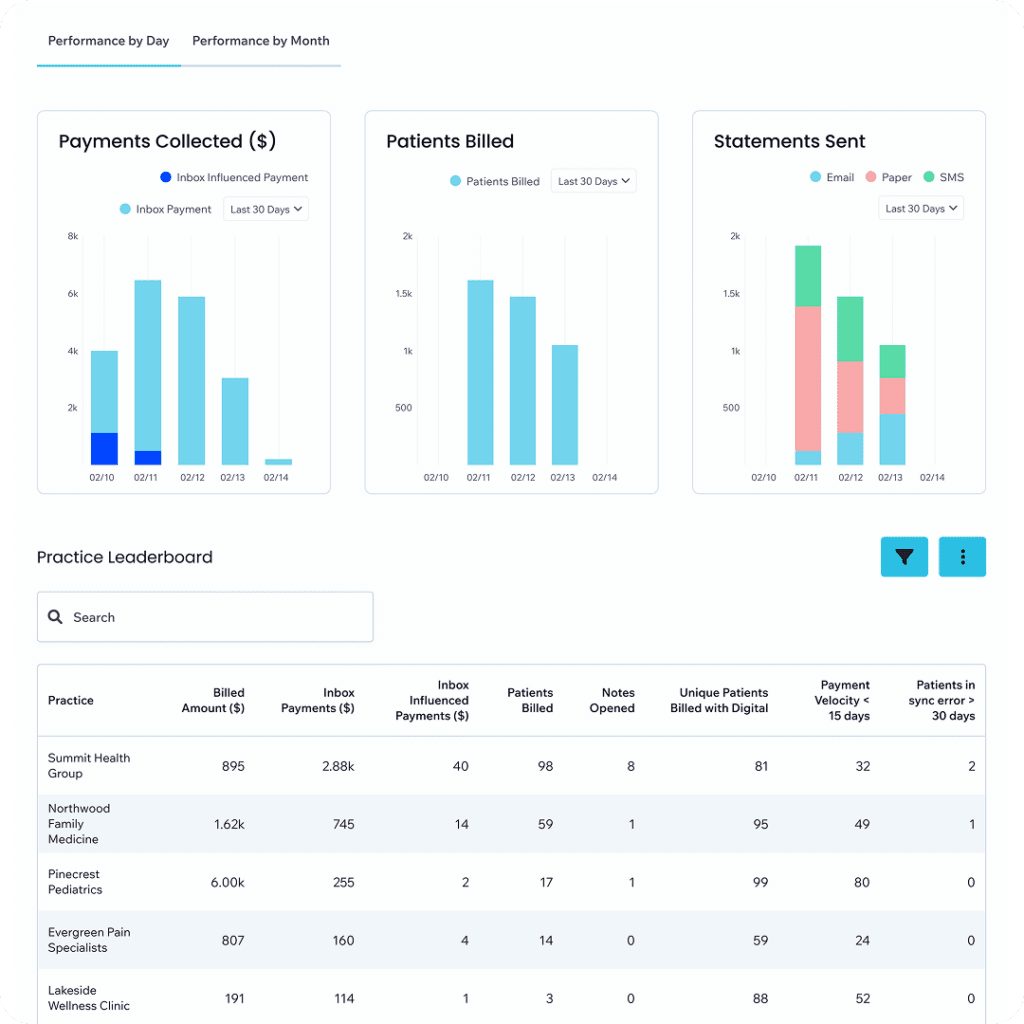Click the 02/11 bar in Payments Collected
The height and width of the screenshot is (1024, 1024).
pyautogui.click(x=148, y=370)
